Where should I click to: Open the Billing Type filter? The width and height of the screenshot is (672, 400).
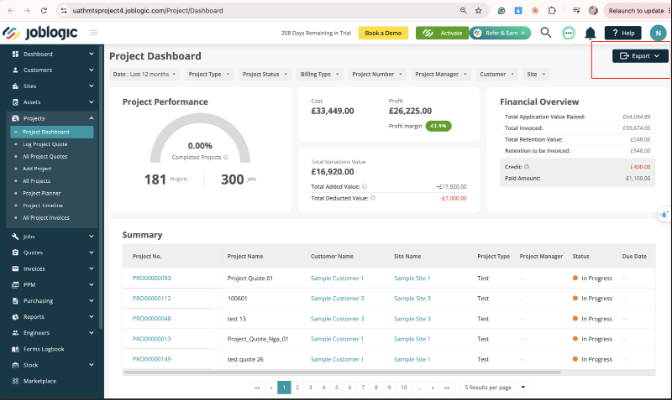coord(320,74)
